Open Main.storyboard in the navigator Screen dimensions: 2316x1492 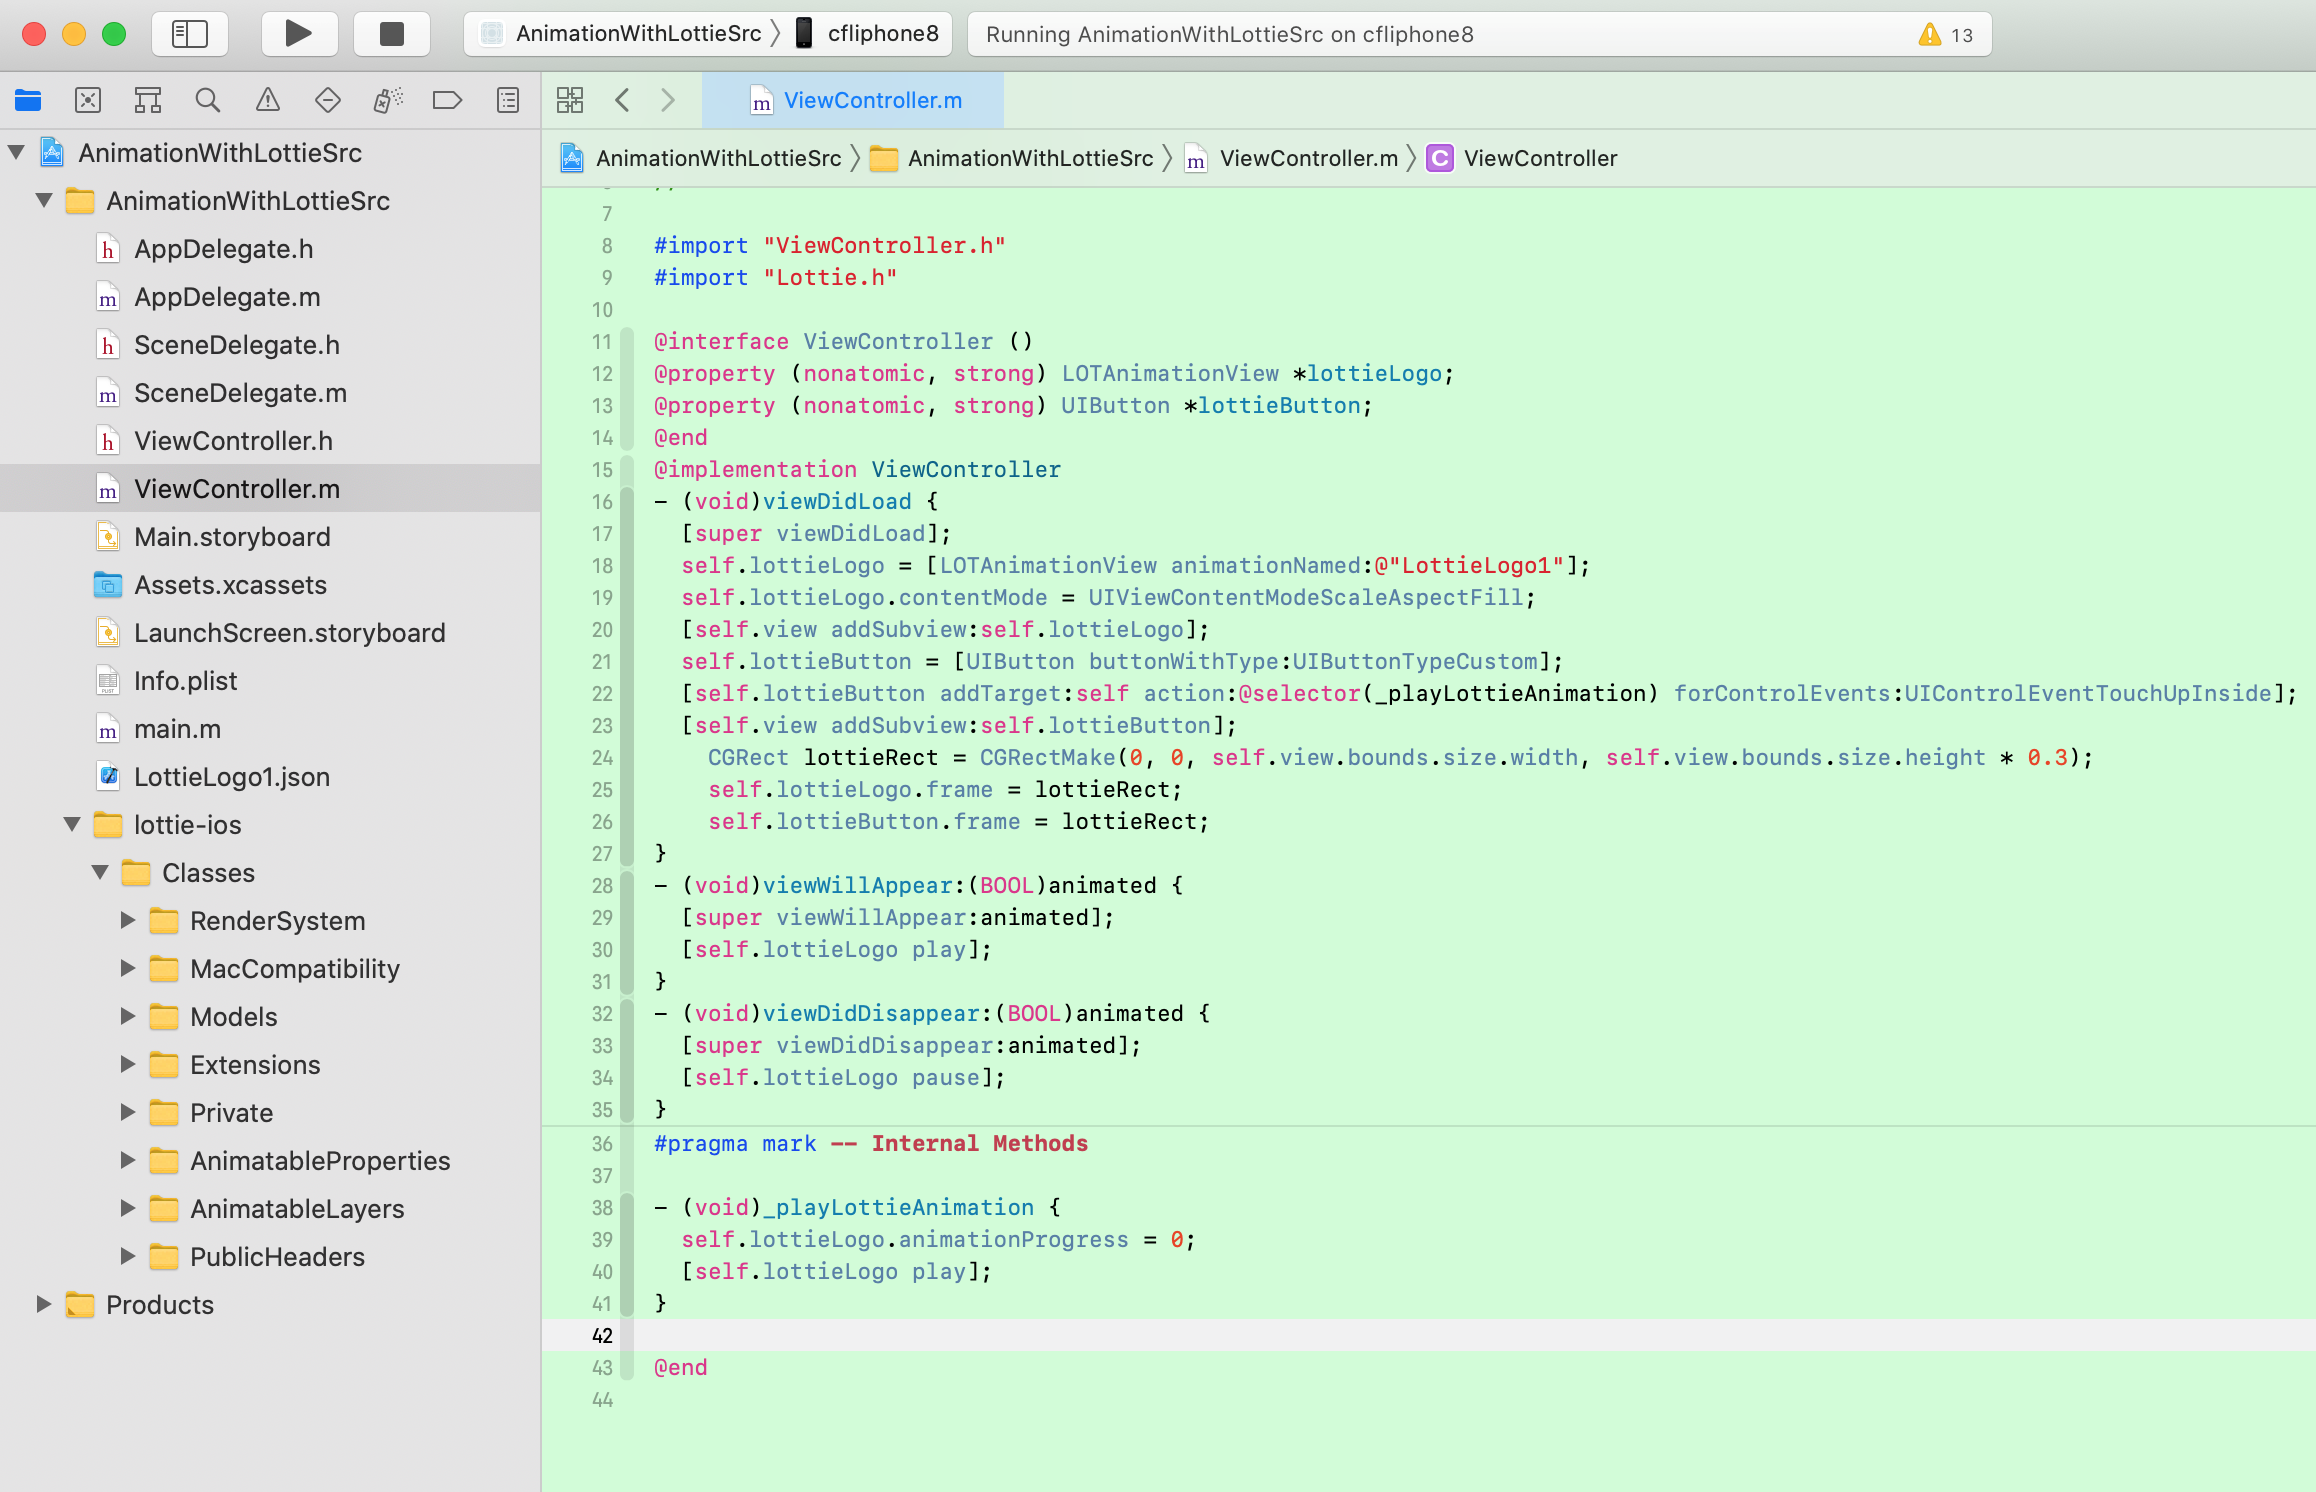click(232, 537)
